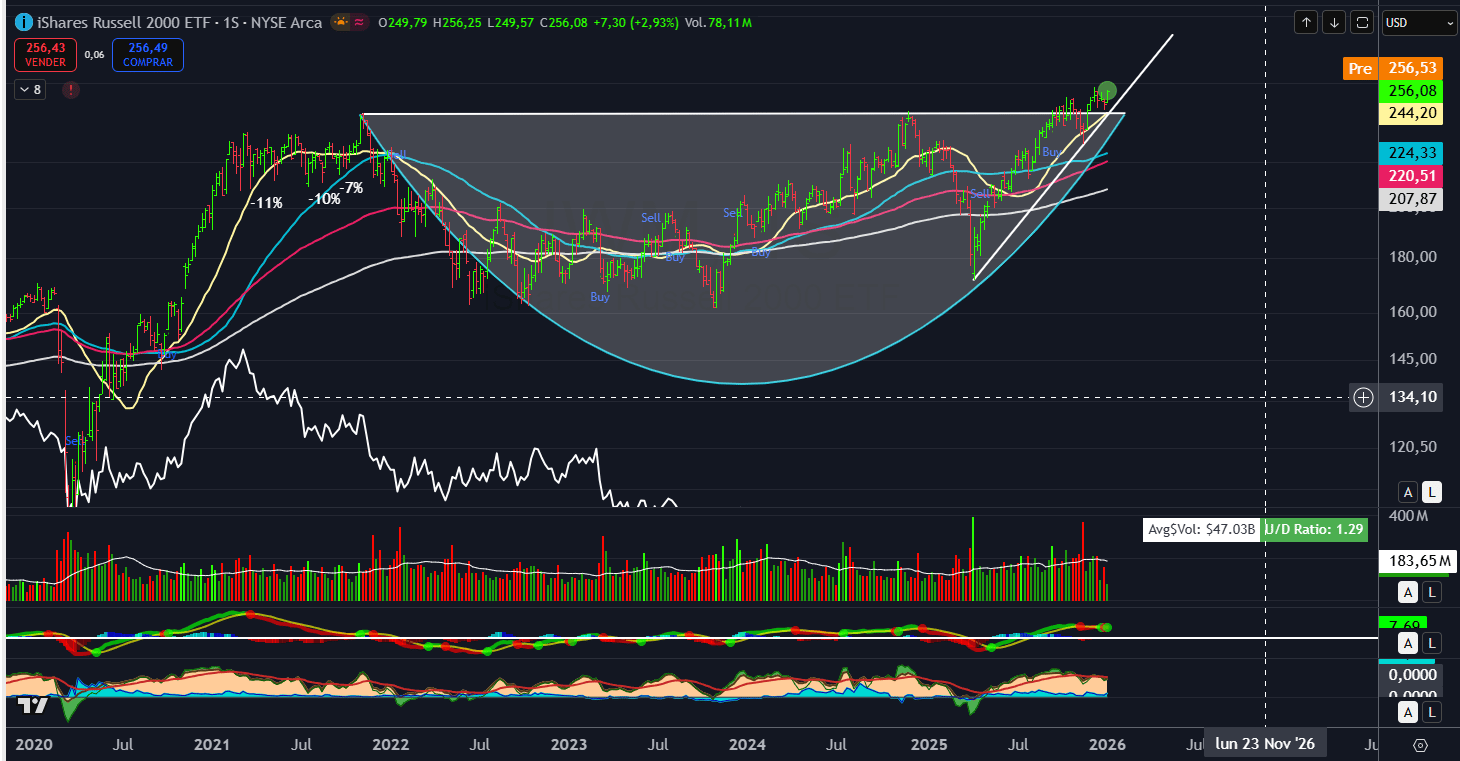
Task: Click the lun 23 Nov '26 date label
Action: tap(1266, 744)
